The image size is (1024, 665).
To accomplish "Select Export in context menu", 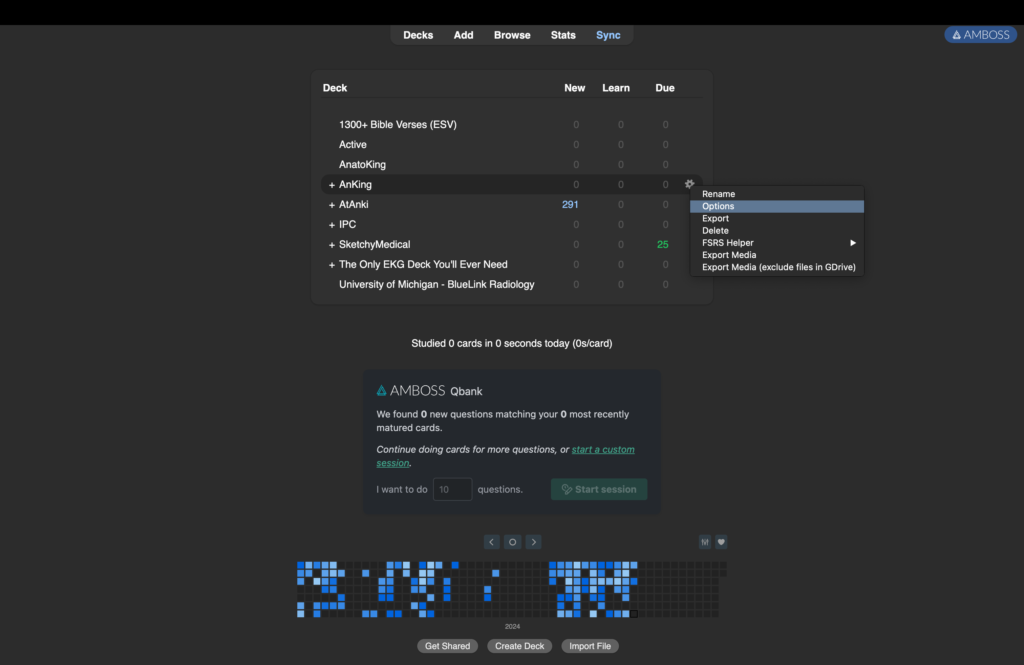I will (x=776, y=219).
